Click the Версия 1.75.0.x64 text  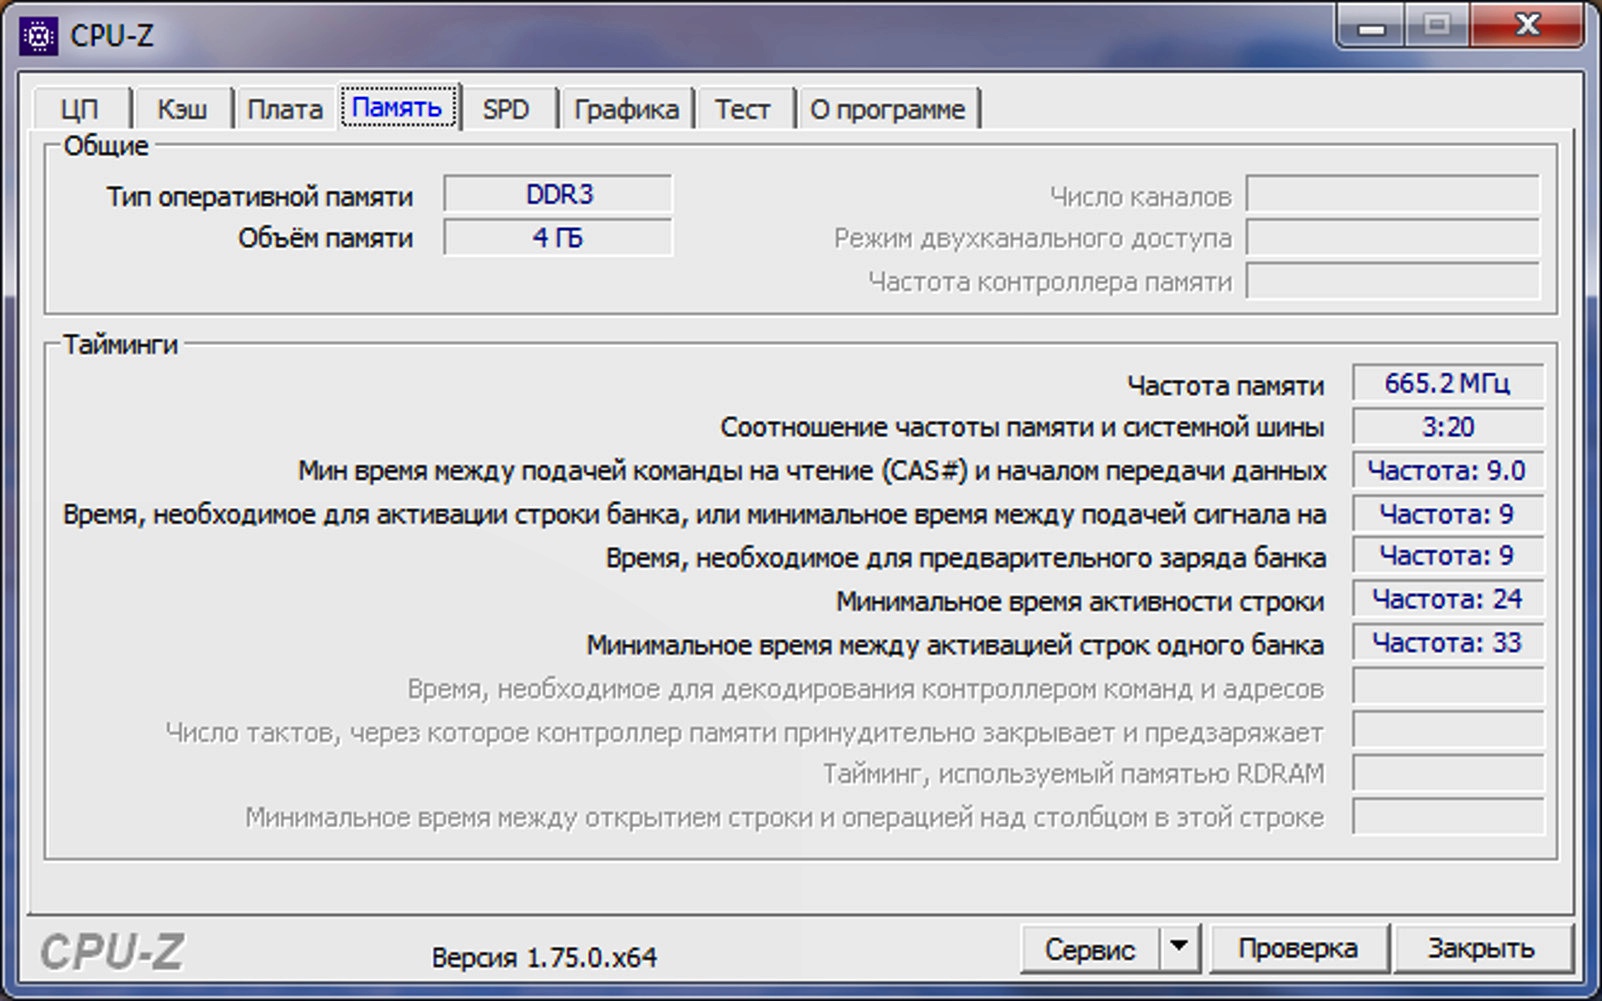(545, 957)
